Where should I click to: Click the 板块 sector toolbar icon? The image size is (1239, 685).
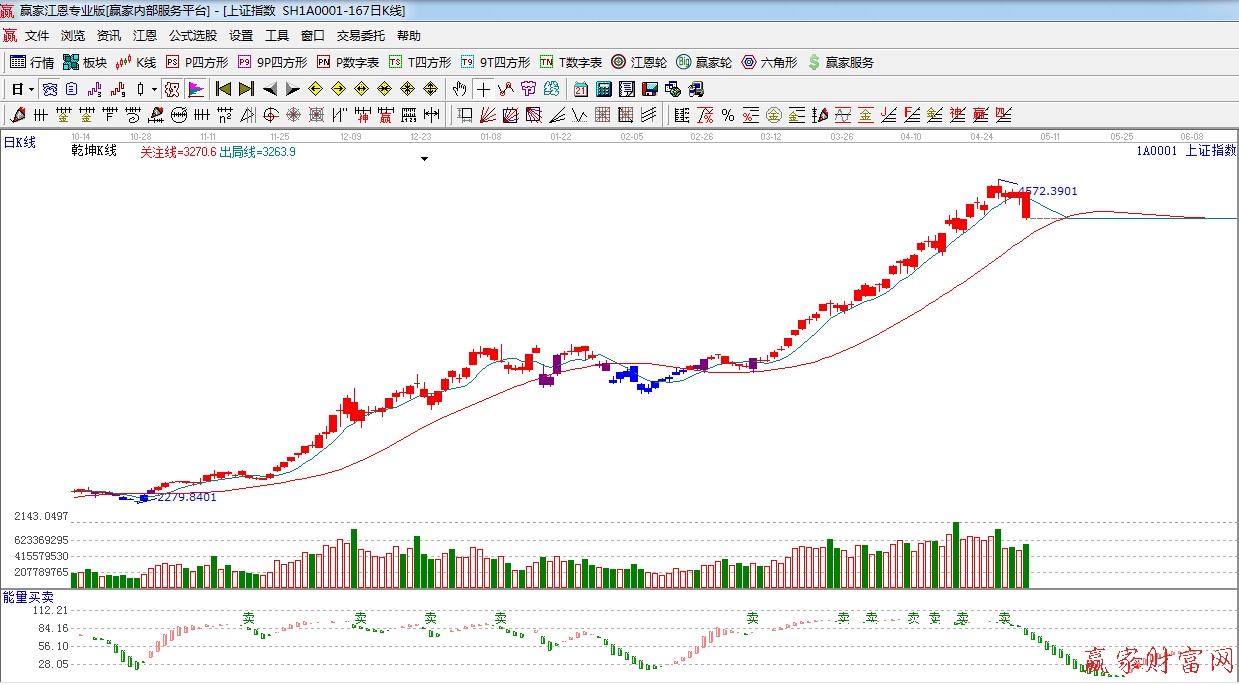pos(84,62)
